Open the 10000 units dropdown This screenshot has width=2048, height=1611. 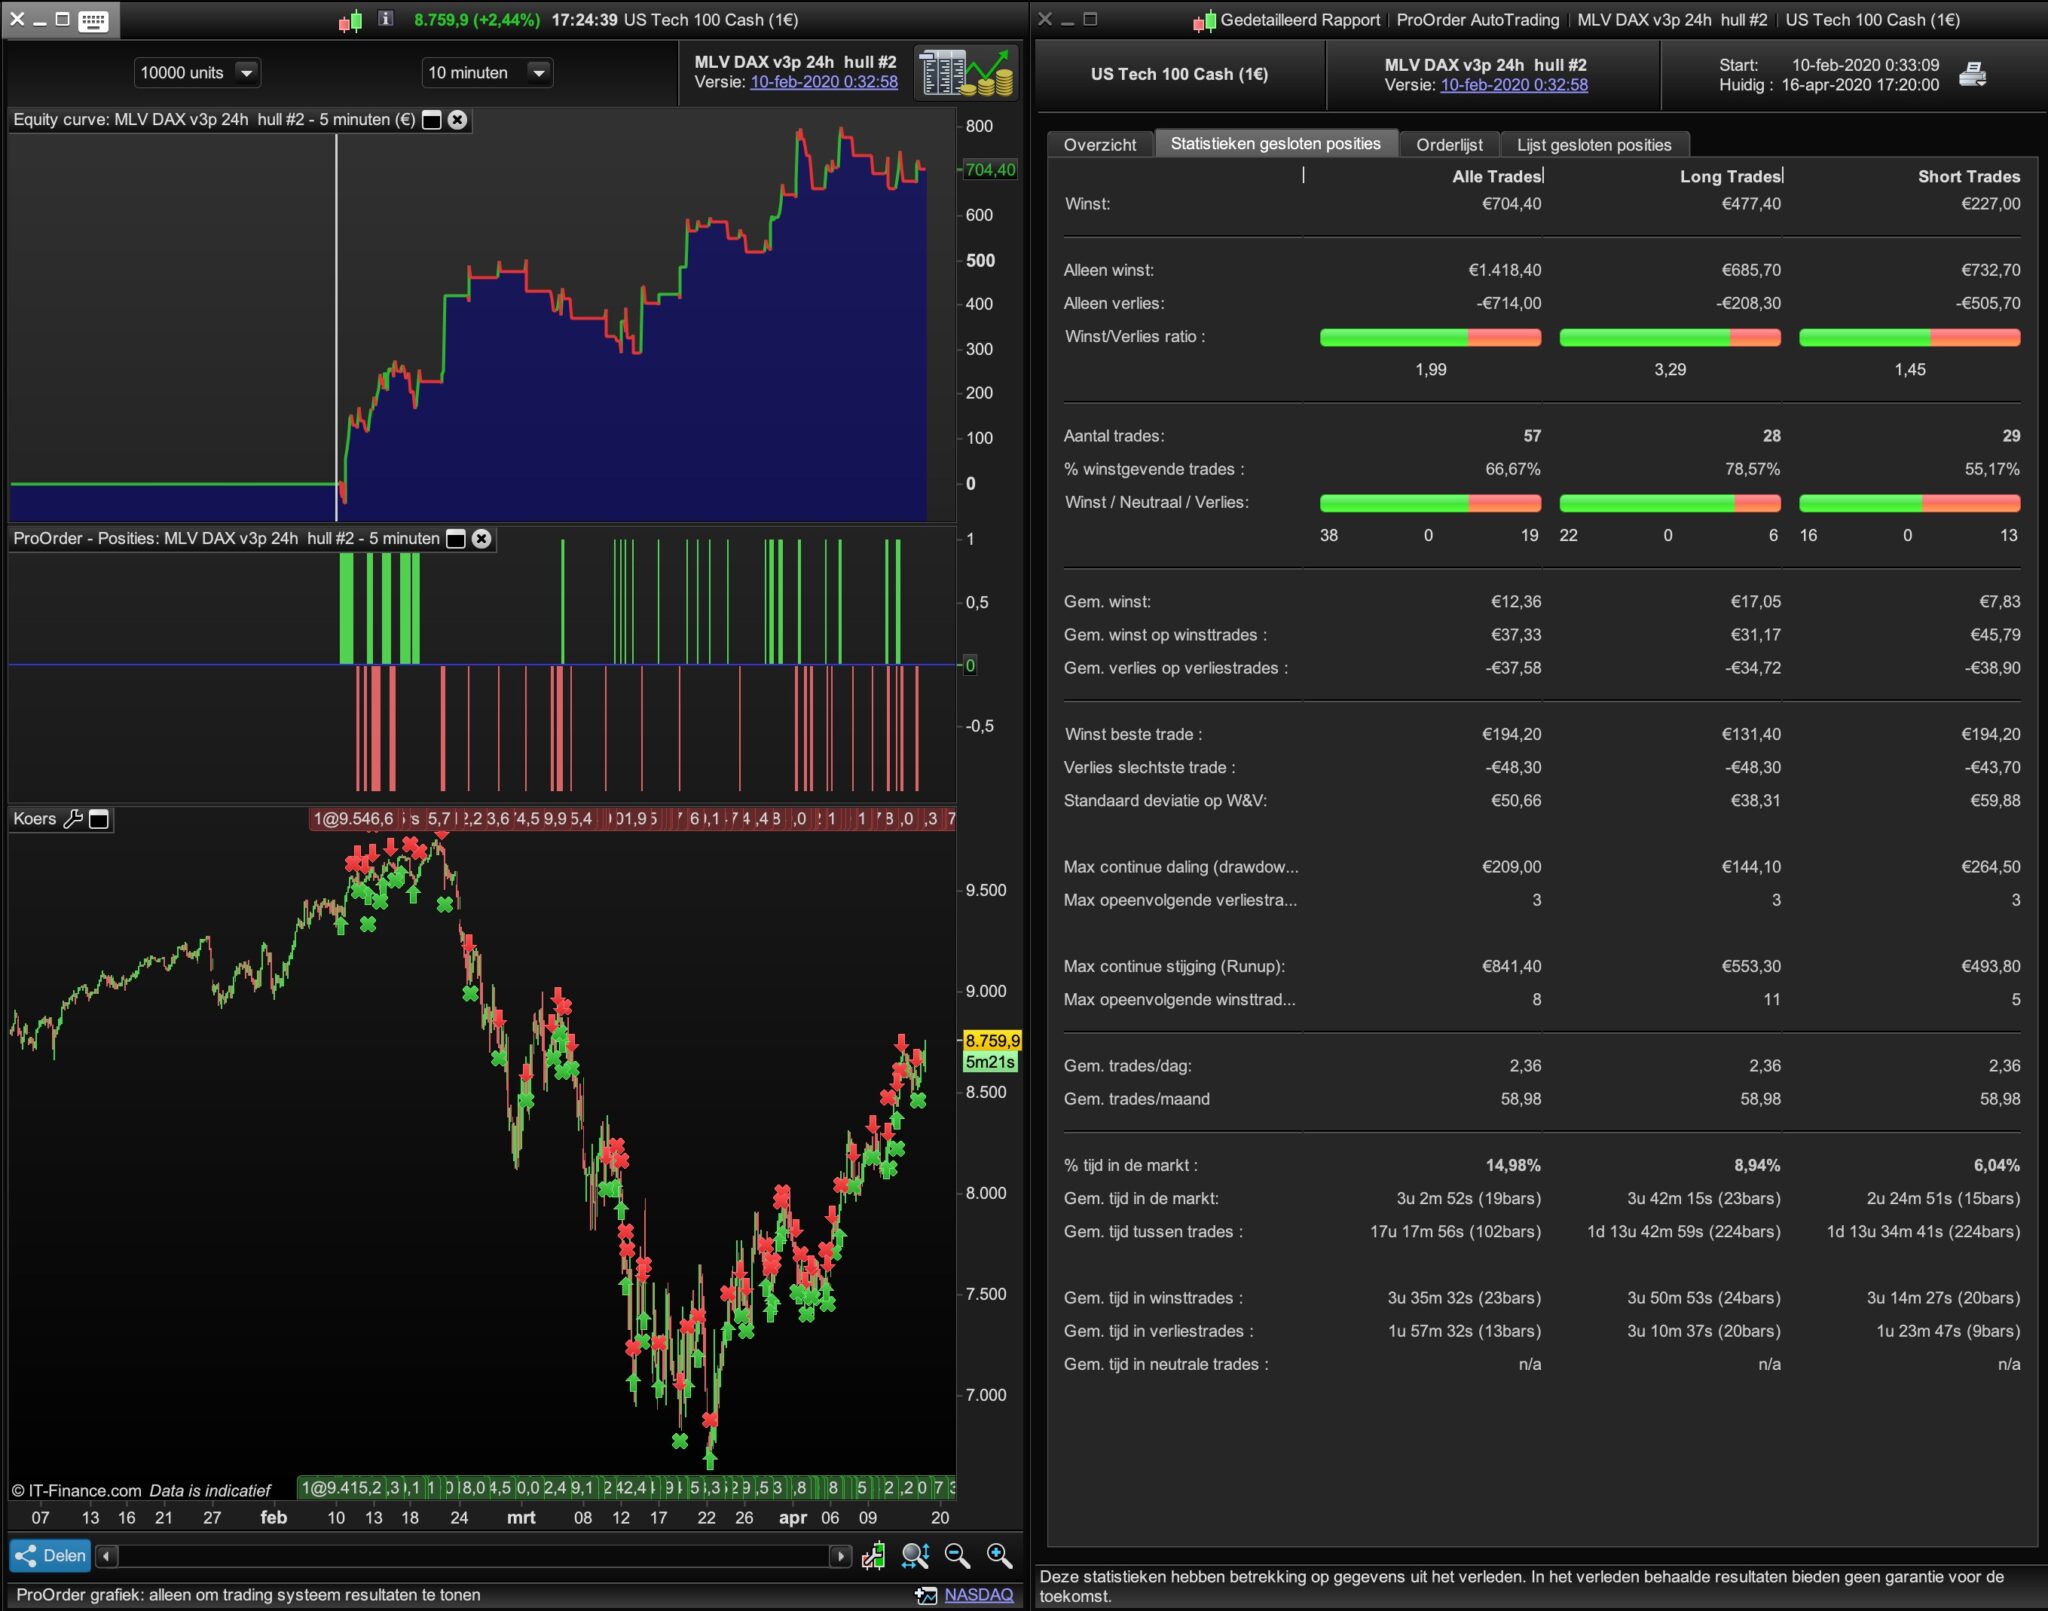(246, 72)
